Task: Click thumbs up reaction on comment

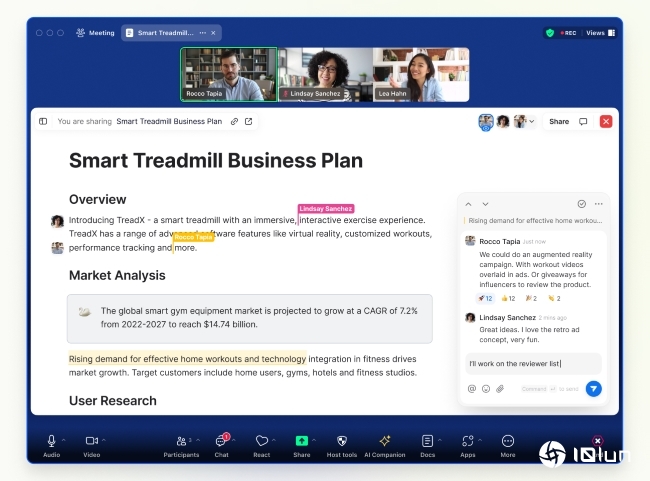Action: coord(508,298)
